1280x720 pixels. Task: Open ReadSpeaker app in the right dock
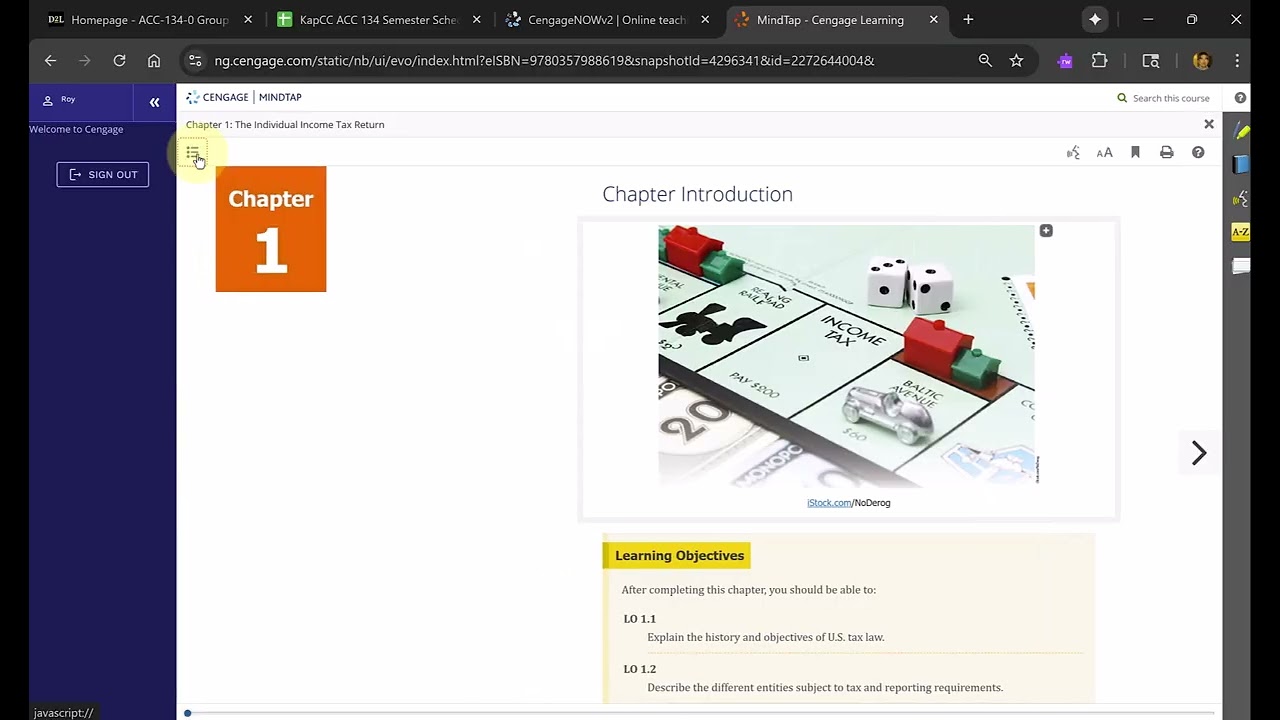pos(1241,199)
